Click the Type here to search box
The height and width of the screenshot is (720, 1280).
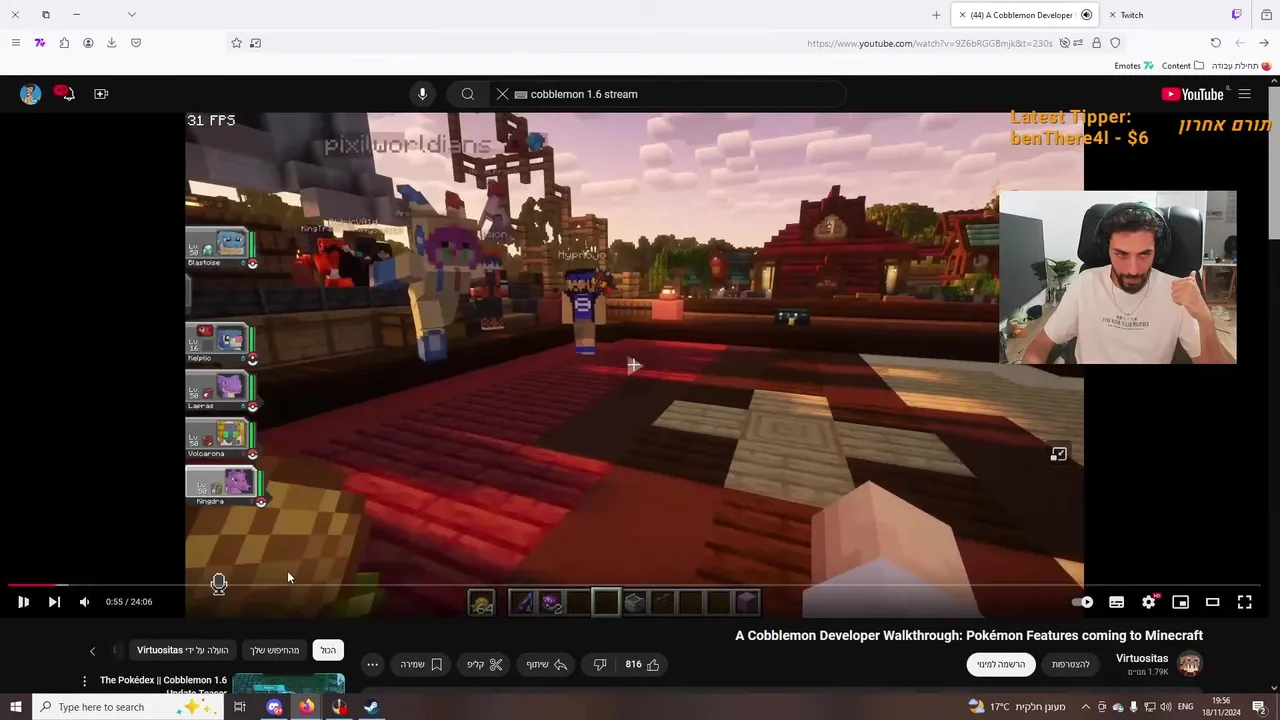coord(128,707)
